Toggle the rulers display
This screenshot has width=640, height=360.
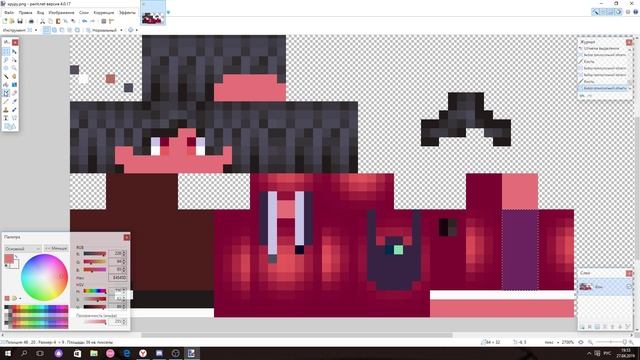tap(111, 21)
